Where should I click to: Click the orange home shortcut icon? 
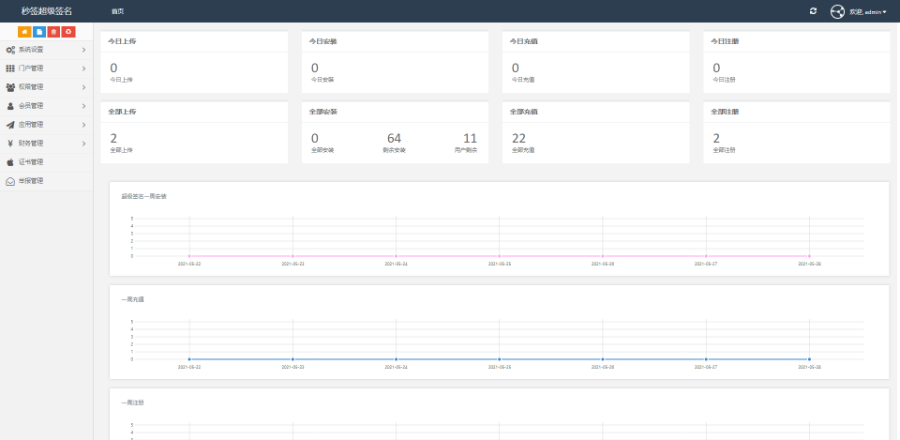[24, 33]
